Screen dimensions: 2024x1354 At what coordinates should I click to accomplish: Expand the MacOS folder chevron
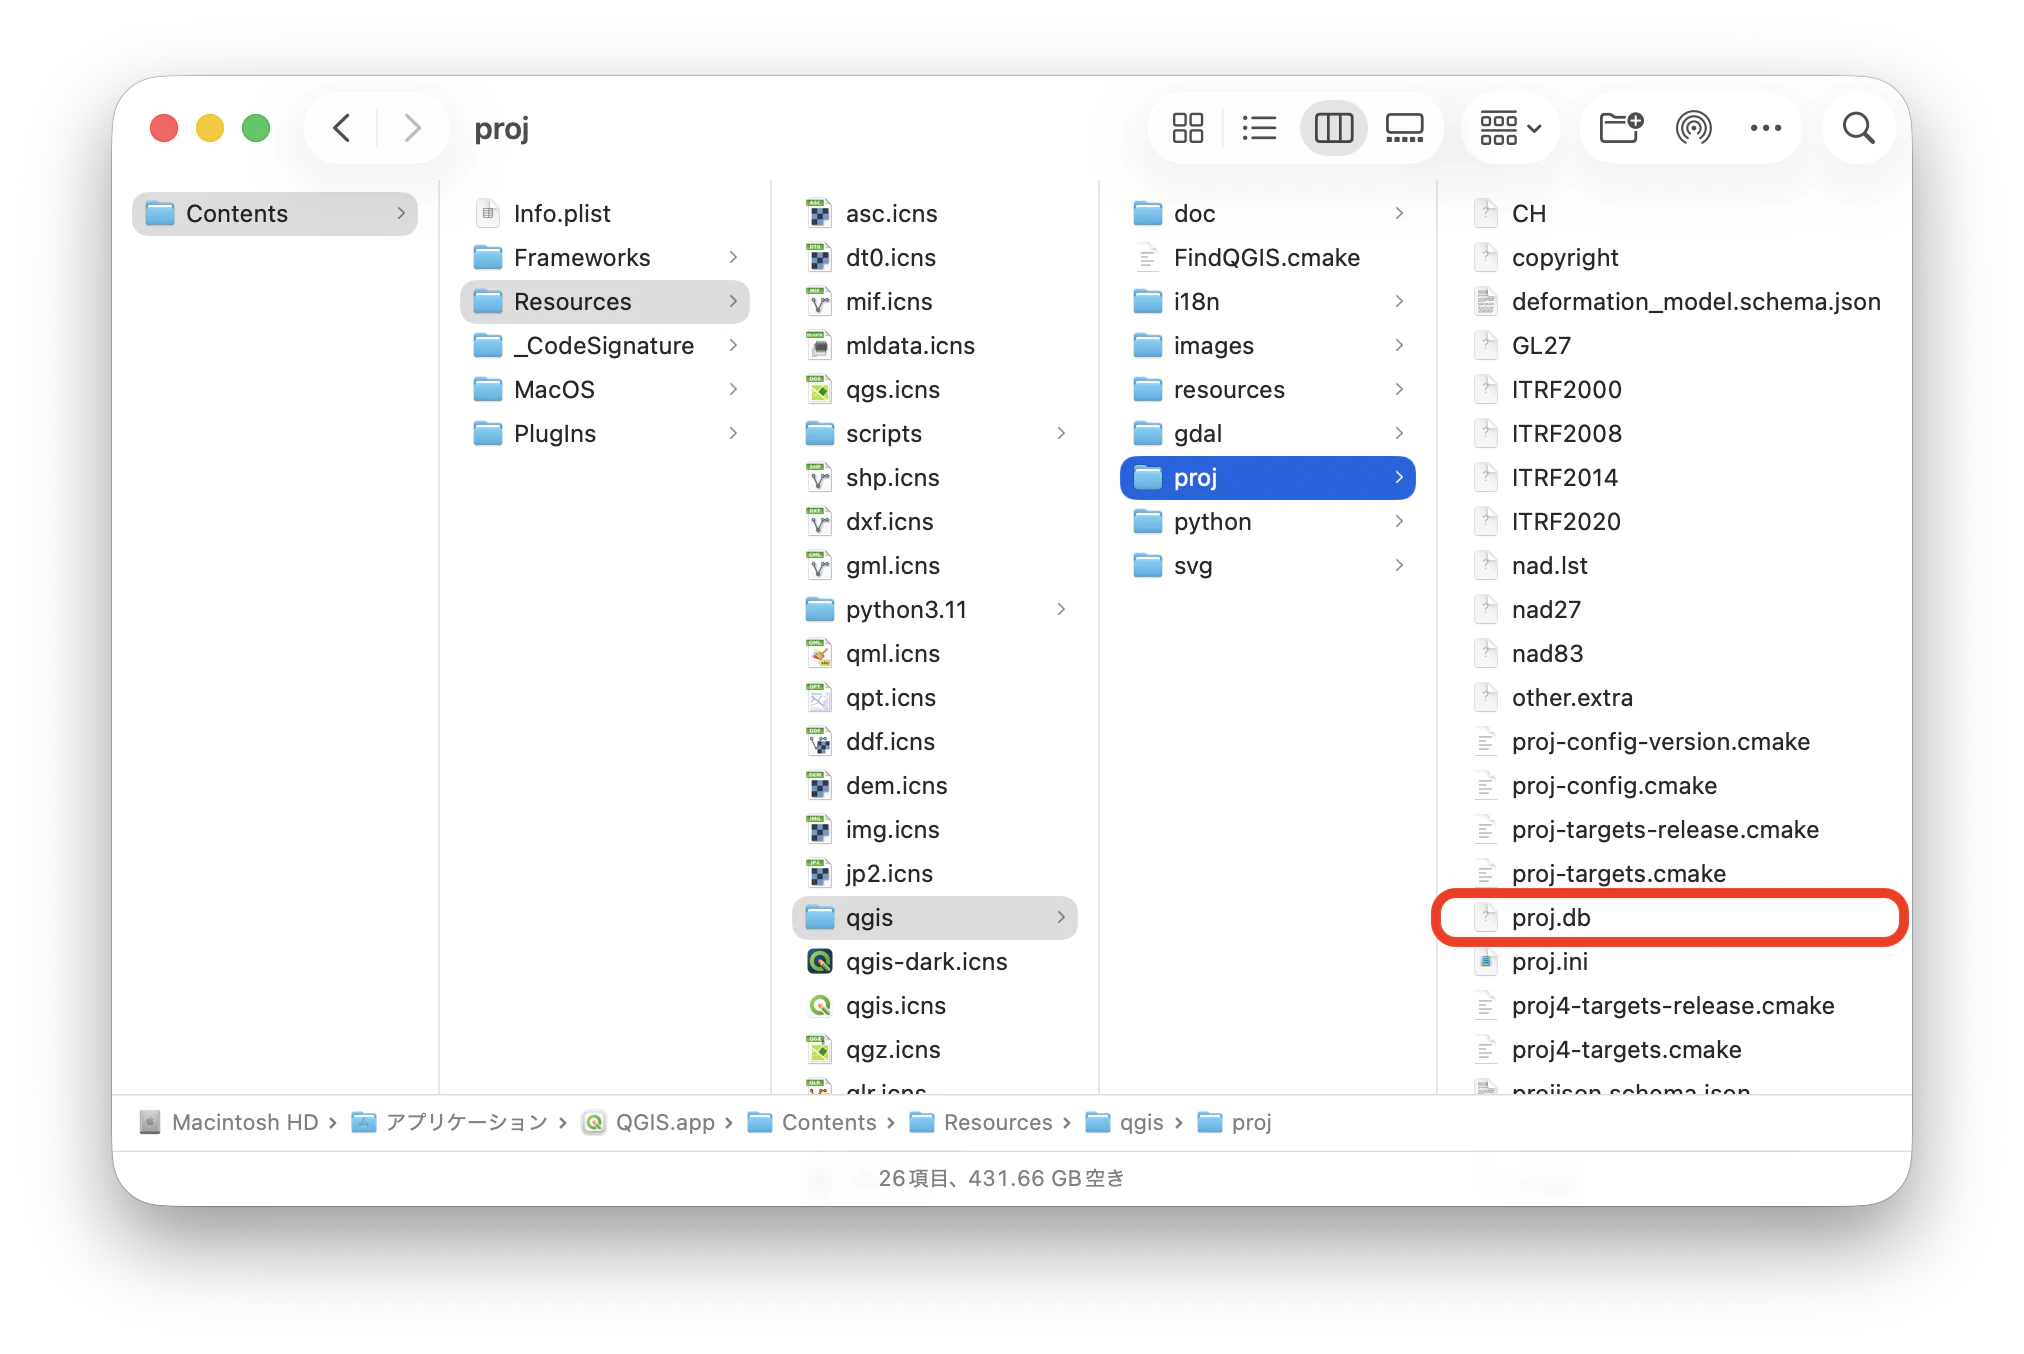[x=733, y=390]
